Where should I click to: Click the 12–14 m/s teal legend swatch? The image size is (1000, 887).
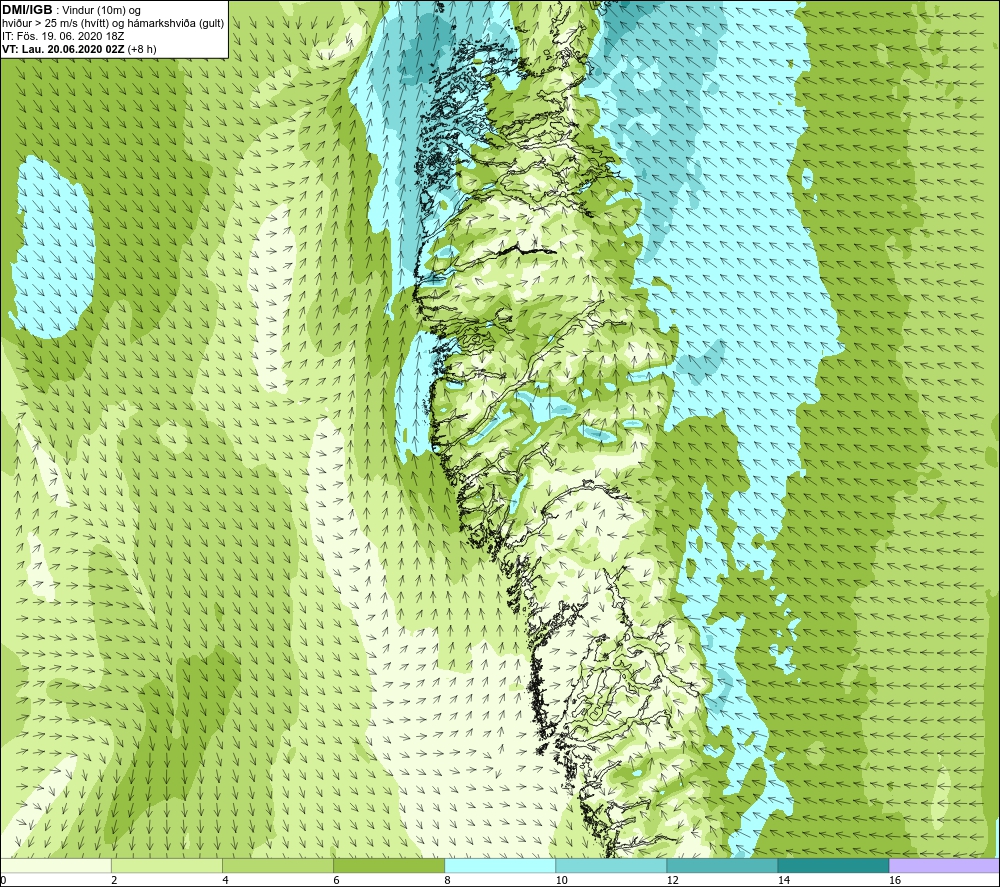click(722, 865)
